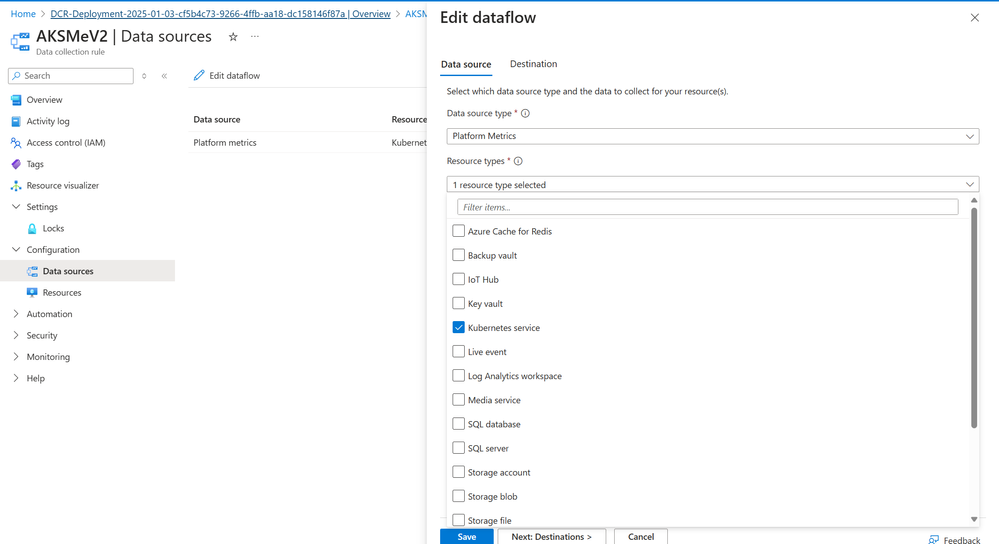Click the Feedback link

[961, 540]
